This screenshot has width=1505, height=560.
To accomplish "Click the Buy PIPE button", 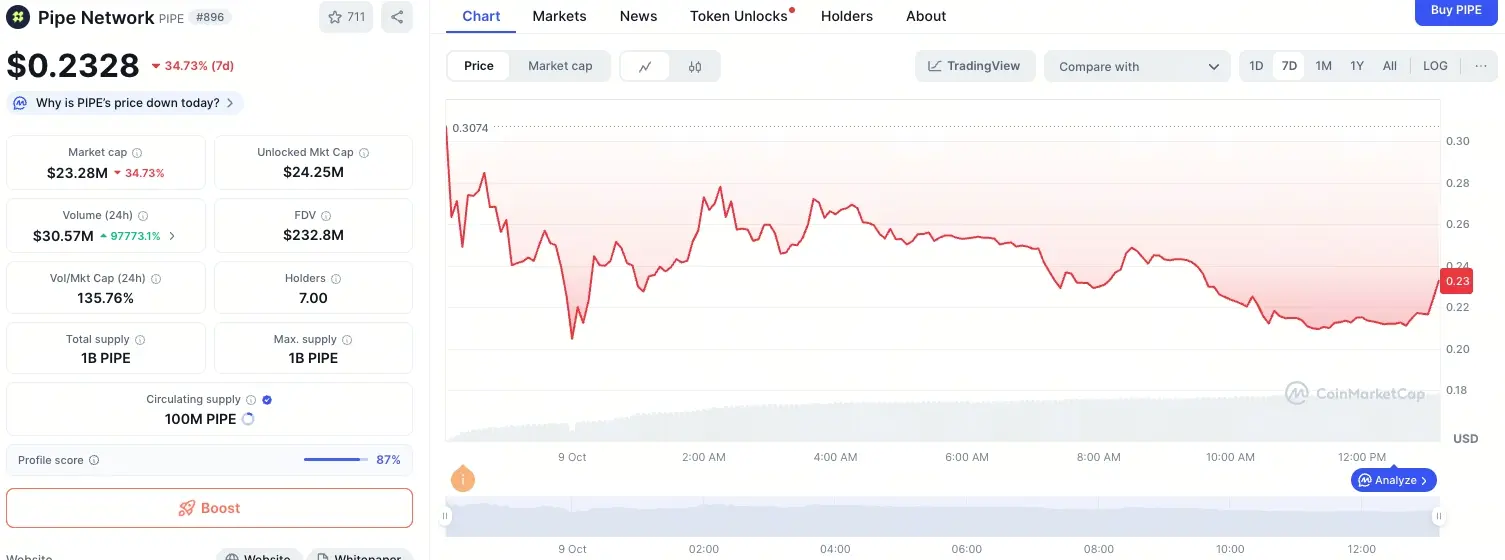I will pyautogui.click(x=1456, y=11).
